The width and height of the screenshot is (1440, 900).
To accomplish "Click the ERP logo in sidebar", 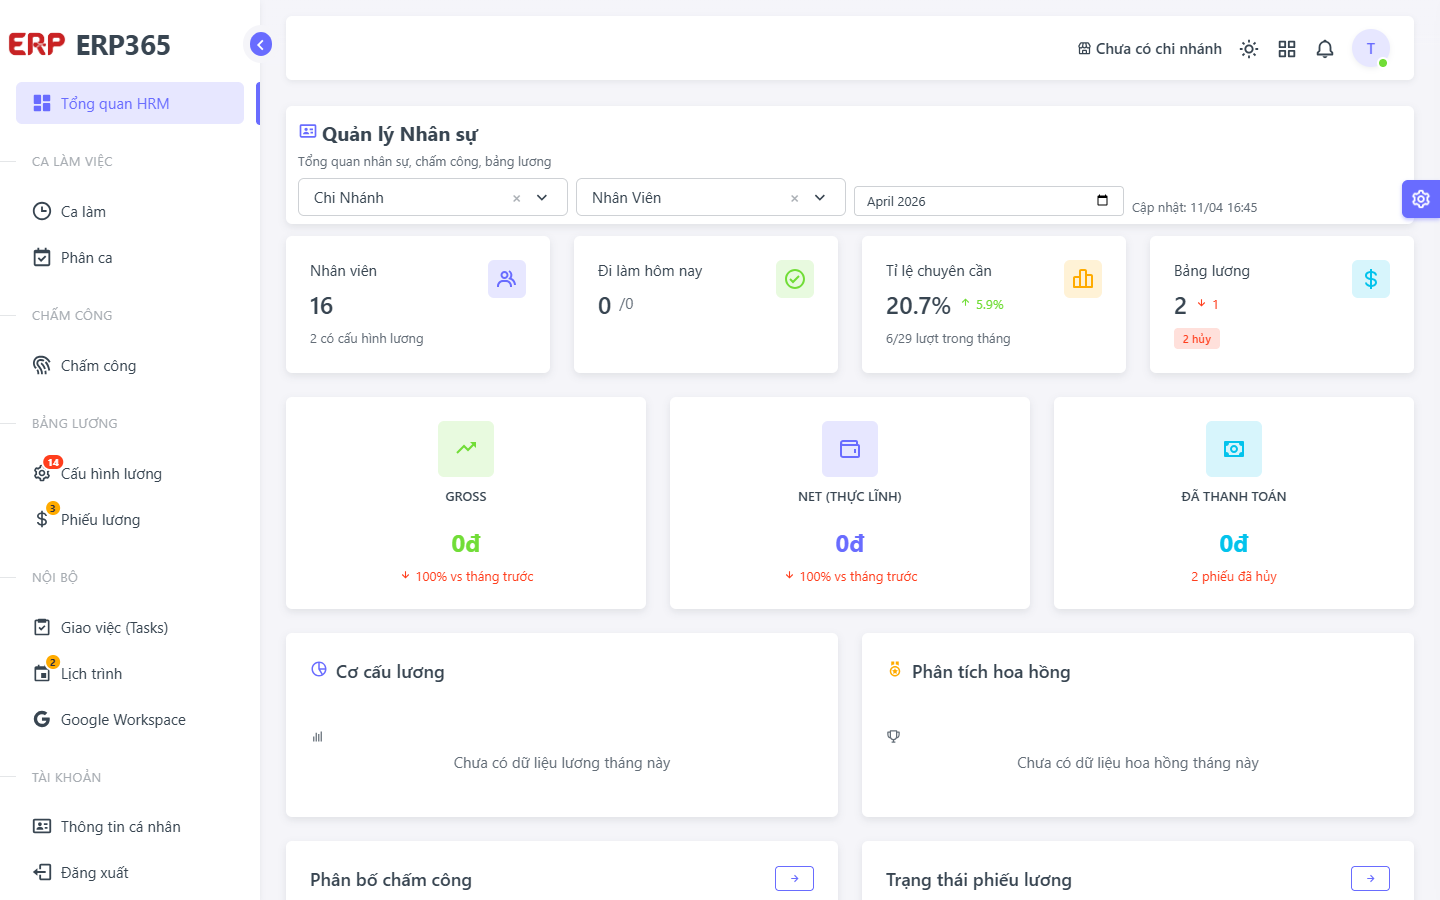I will pos(36,45).
